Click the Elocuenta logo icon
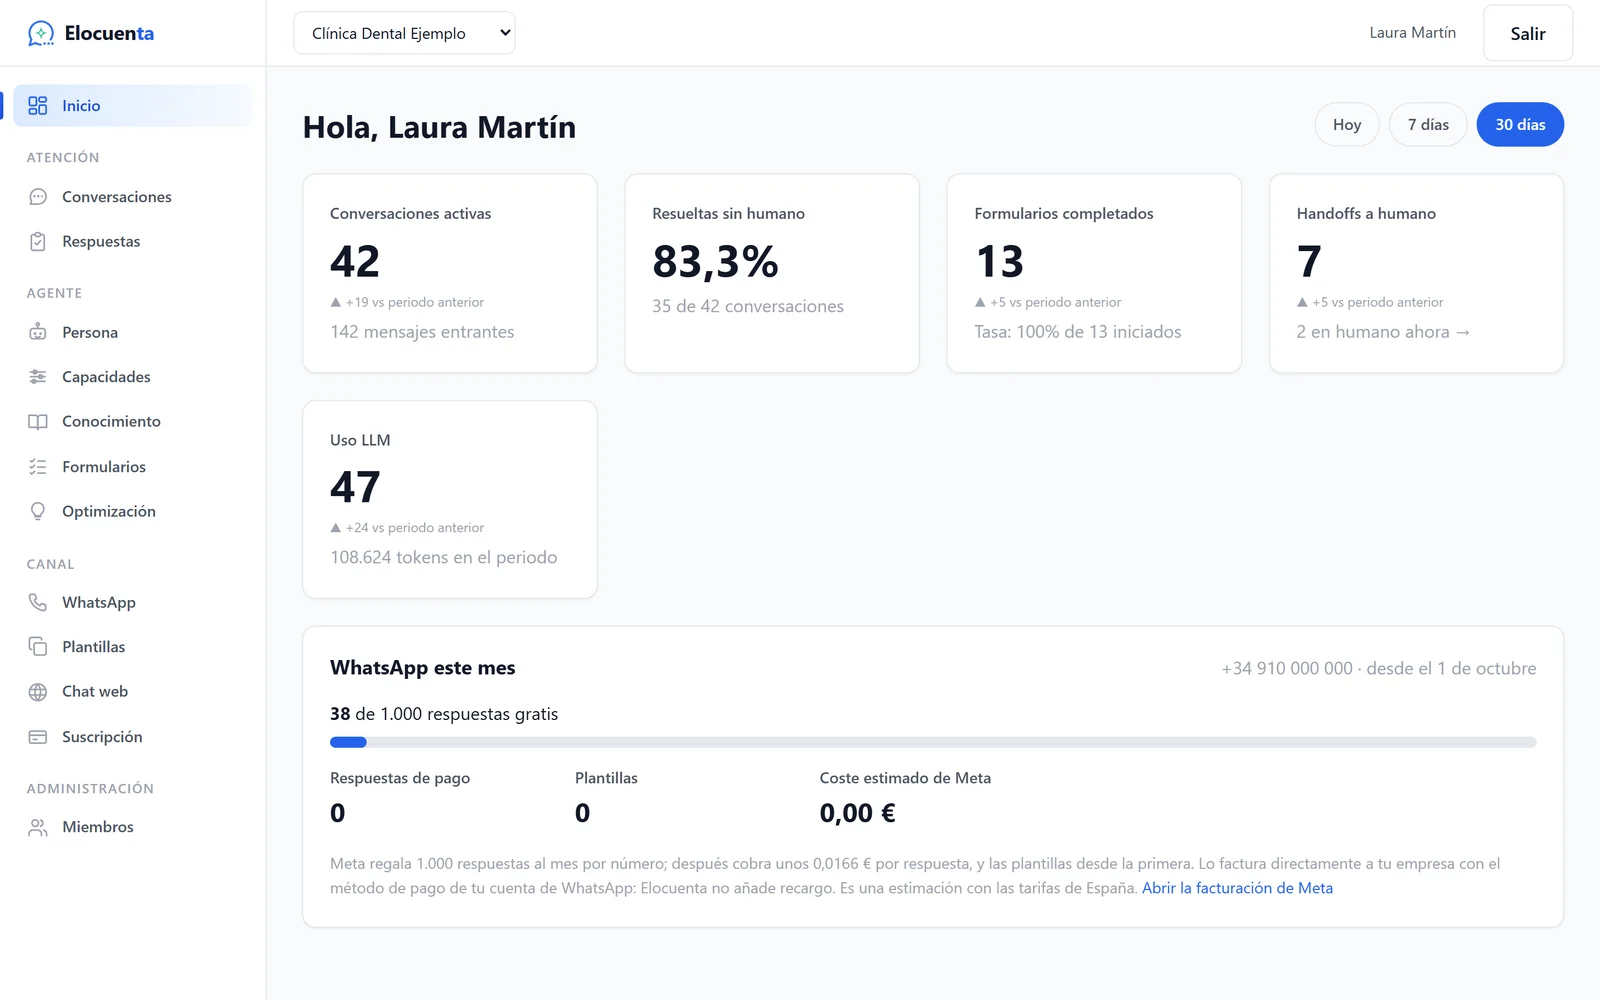Image resolution: width=1600 pixels, height=1000 pixels. [x=41, y=33]
